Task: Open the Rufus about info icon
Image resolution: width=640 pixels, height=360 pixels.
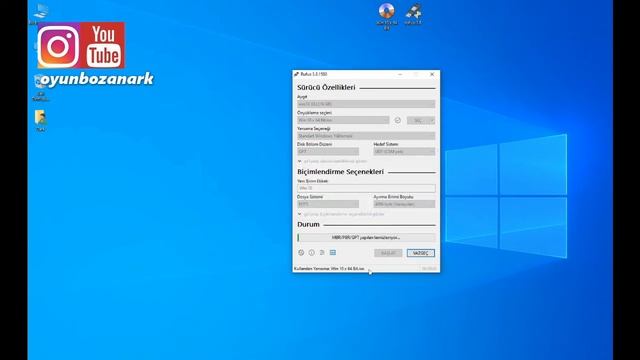Action: point(312,253)
